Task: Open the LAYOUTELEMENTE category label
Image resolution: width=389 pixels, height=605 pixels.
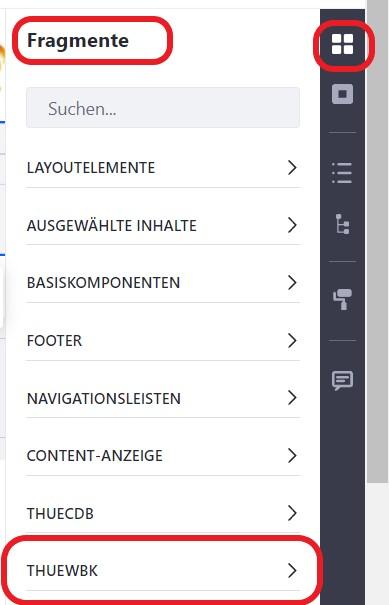Action: 91,168
